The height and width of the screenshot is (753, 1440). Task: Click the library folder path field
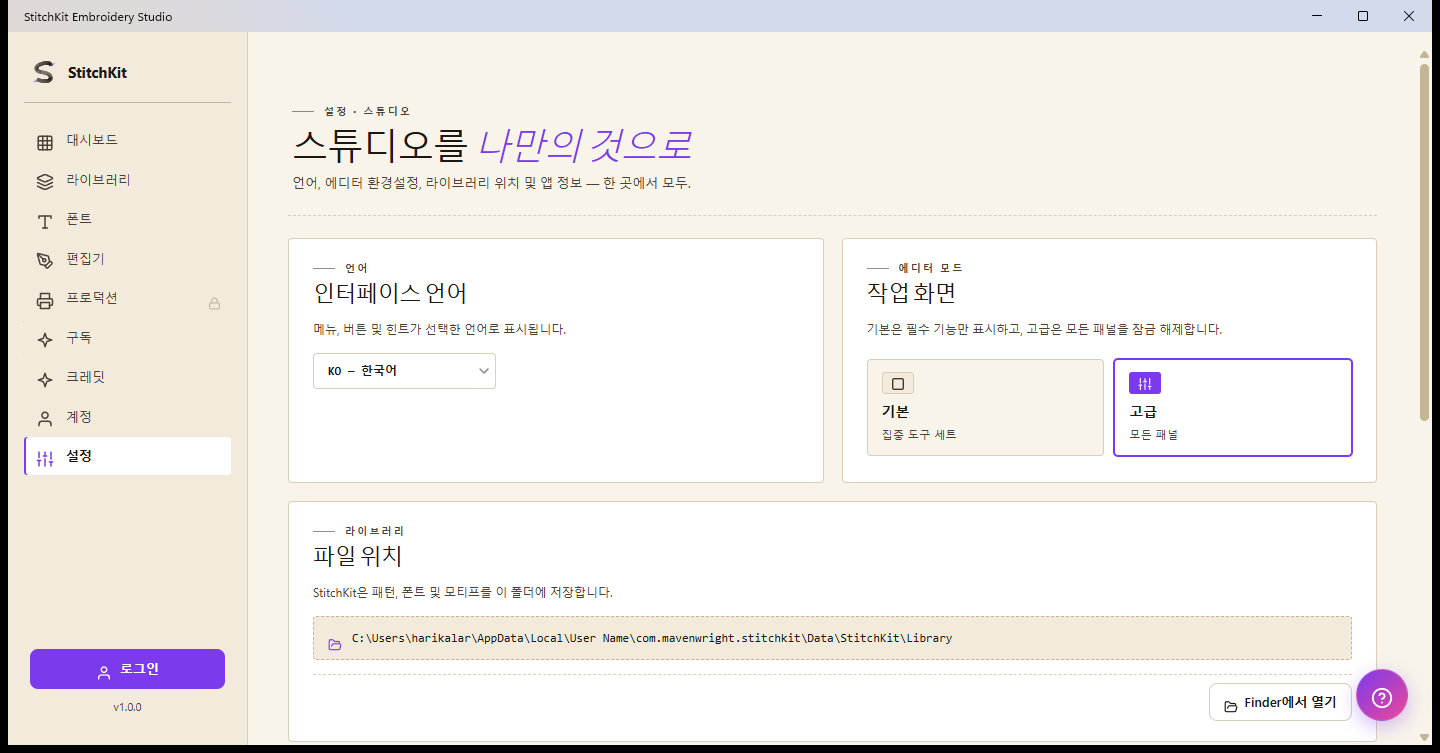pyautogui.click(x=832, y=638)
